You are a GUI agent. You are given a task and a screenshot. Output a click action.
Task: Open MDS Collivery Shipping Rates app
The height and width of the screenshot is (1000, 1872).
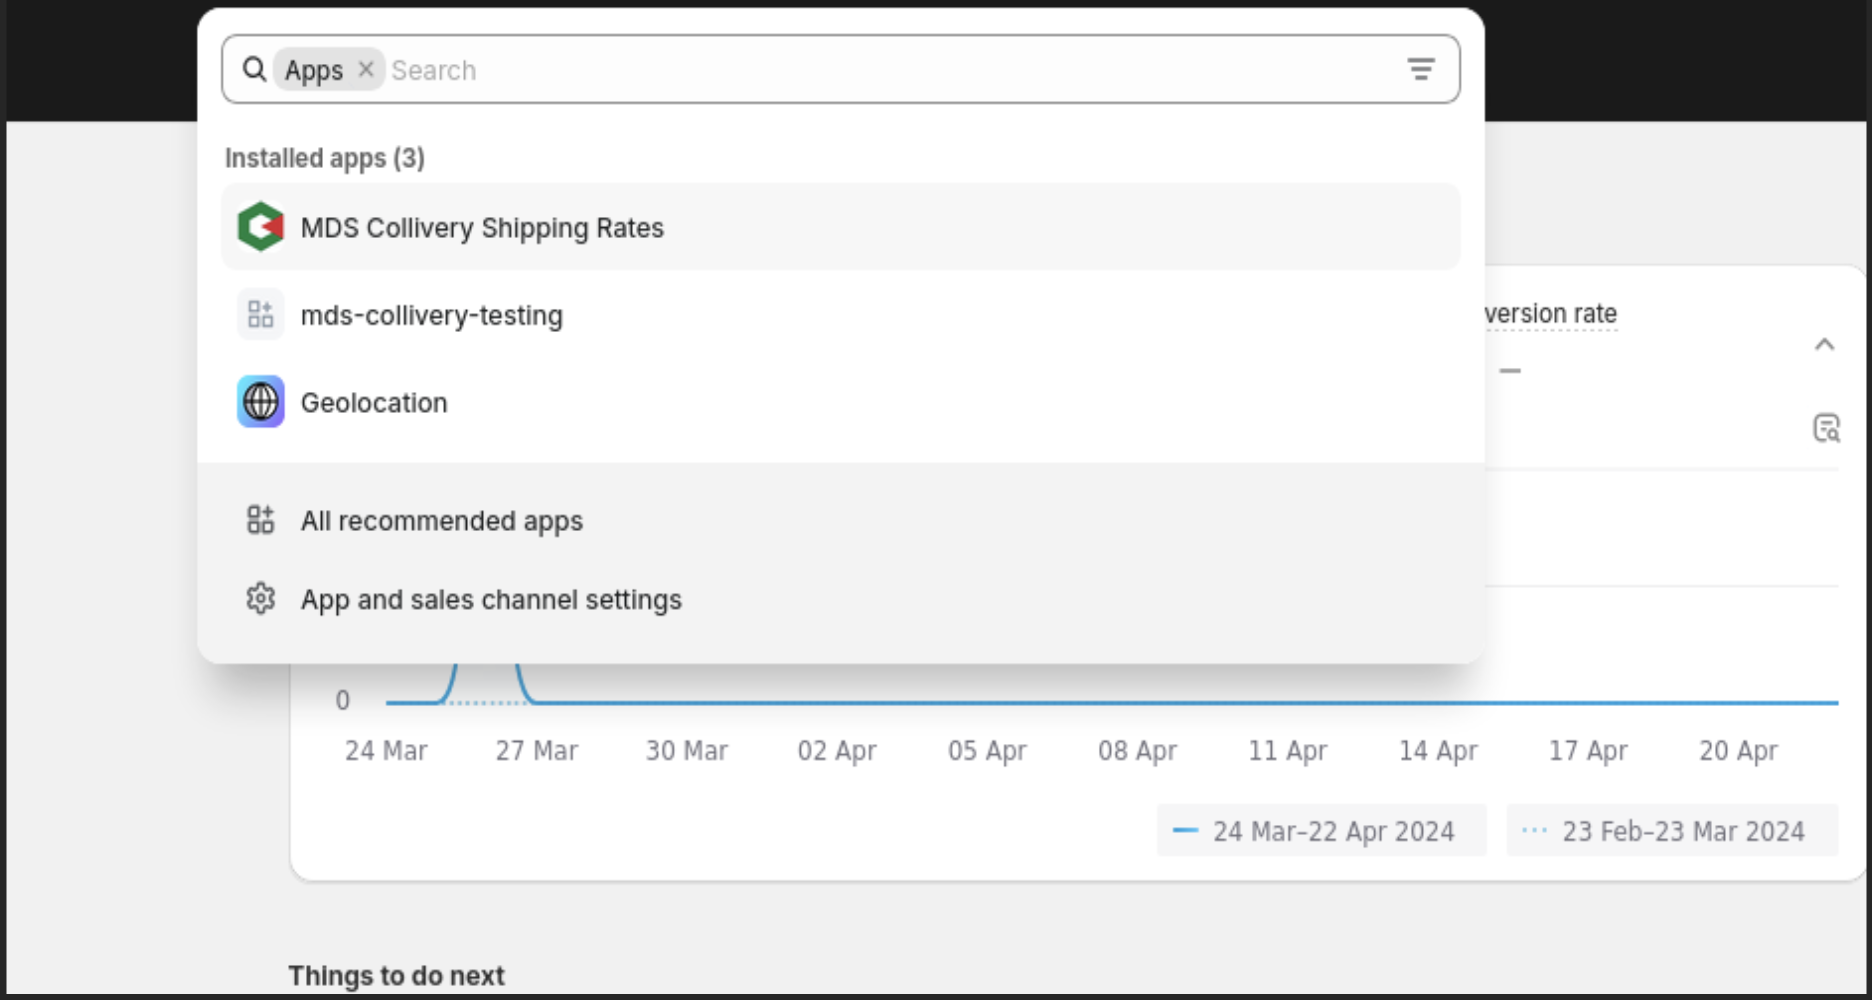[482, 228]
